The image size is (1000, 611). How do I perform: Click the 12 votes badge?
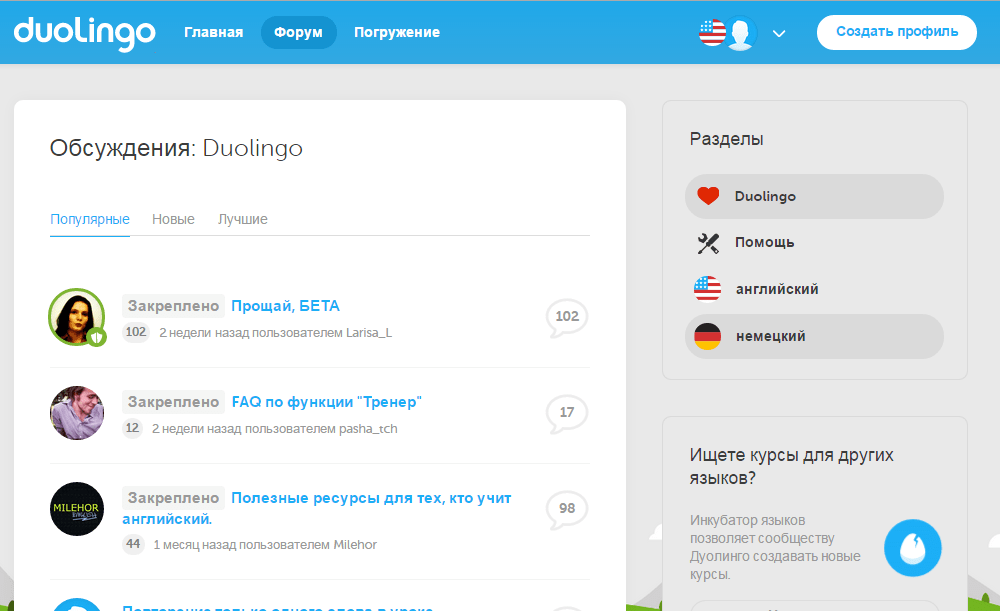(132, 428)
